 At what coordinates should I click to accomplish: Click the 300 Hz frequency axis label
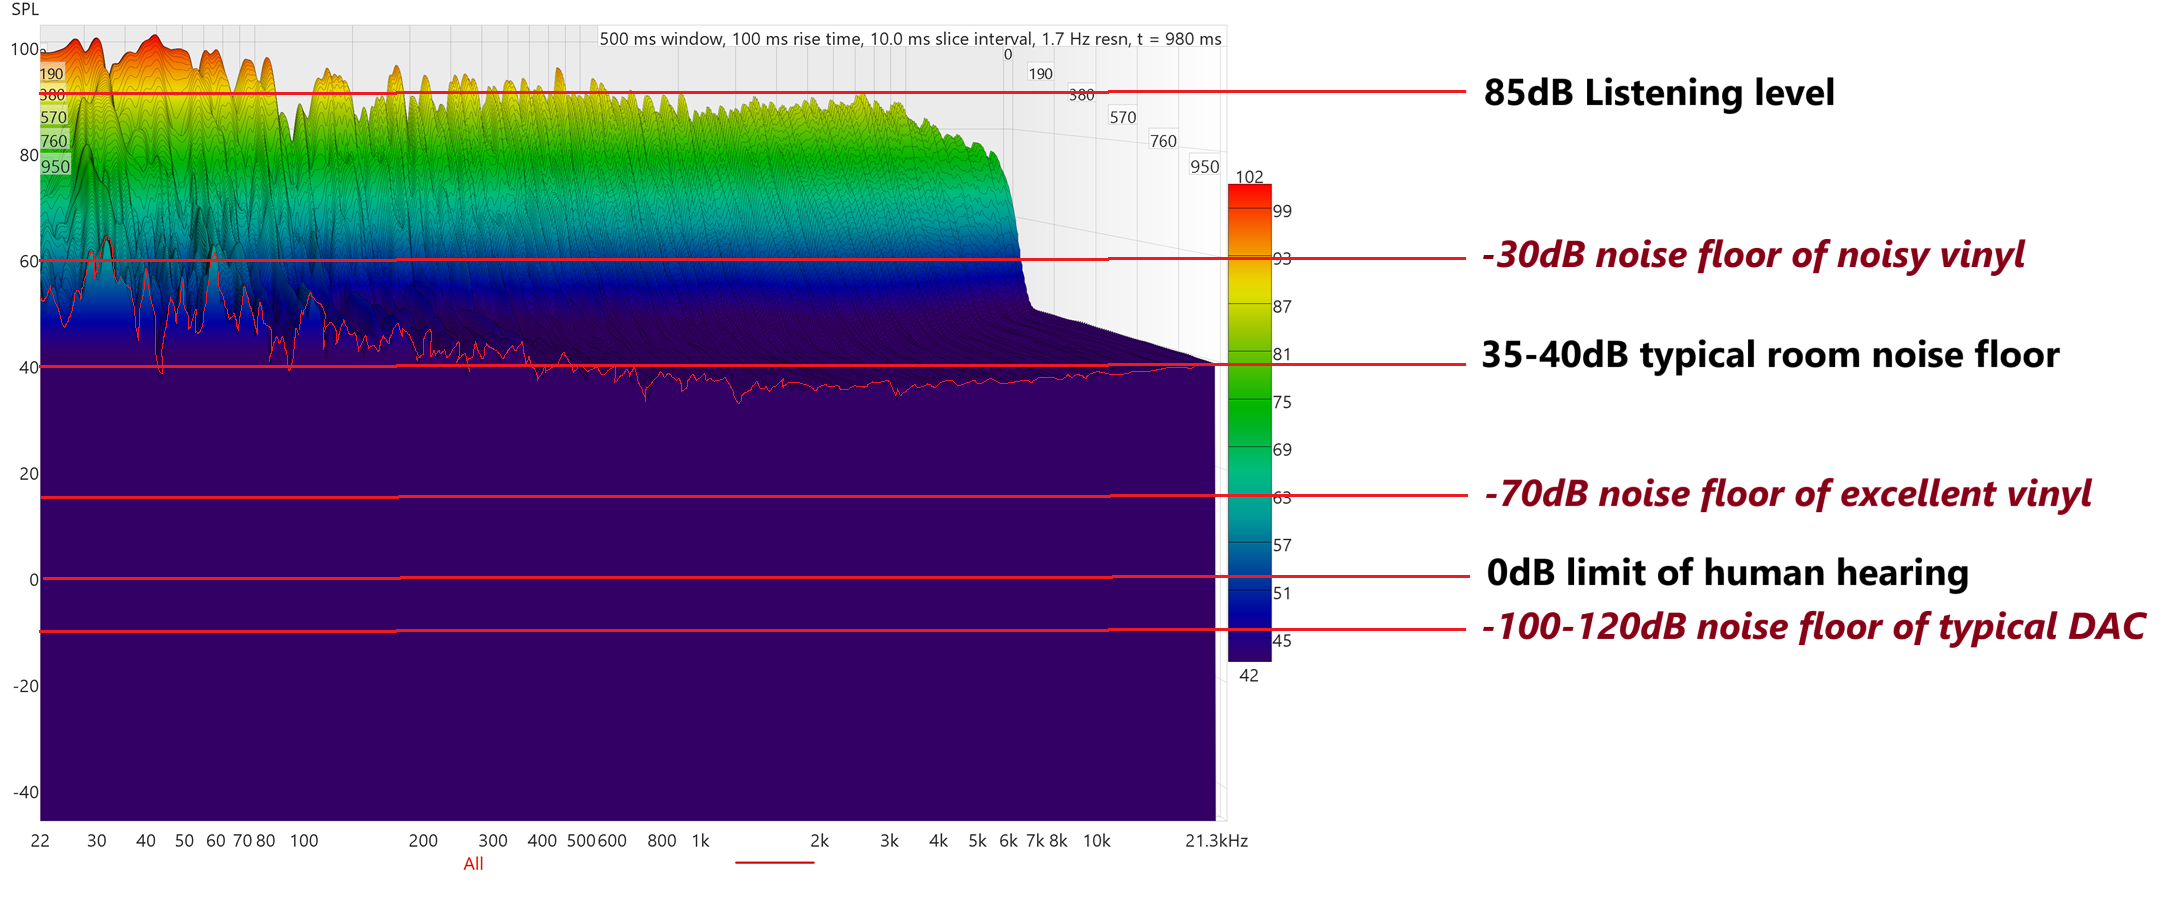(x=493, y=841)
